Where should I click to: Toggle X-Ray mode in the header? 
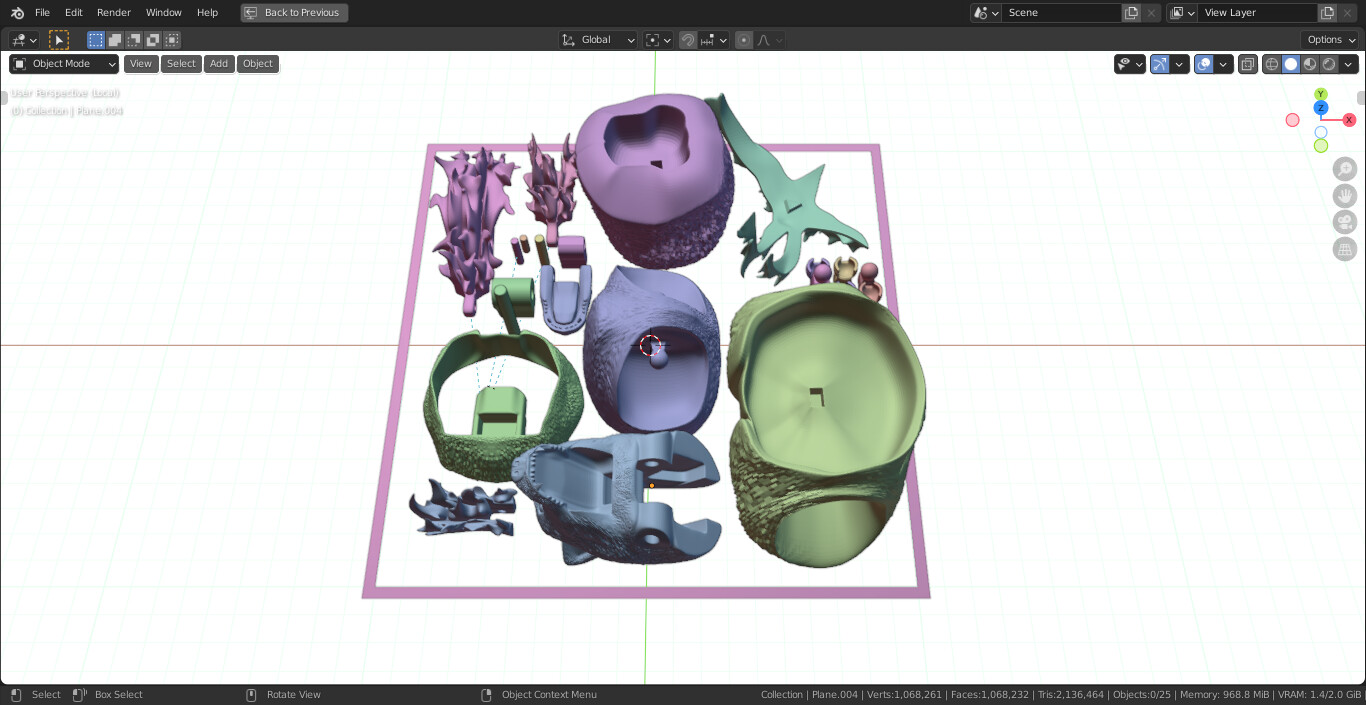(x=1248, y=63)
